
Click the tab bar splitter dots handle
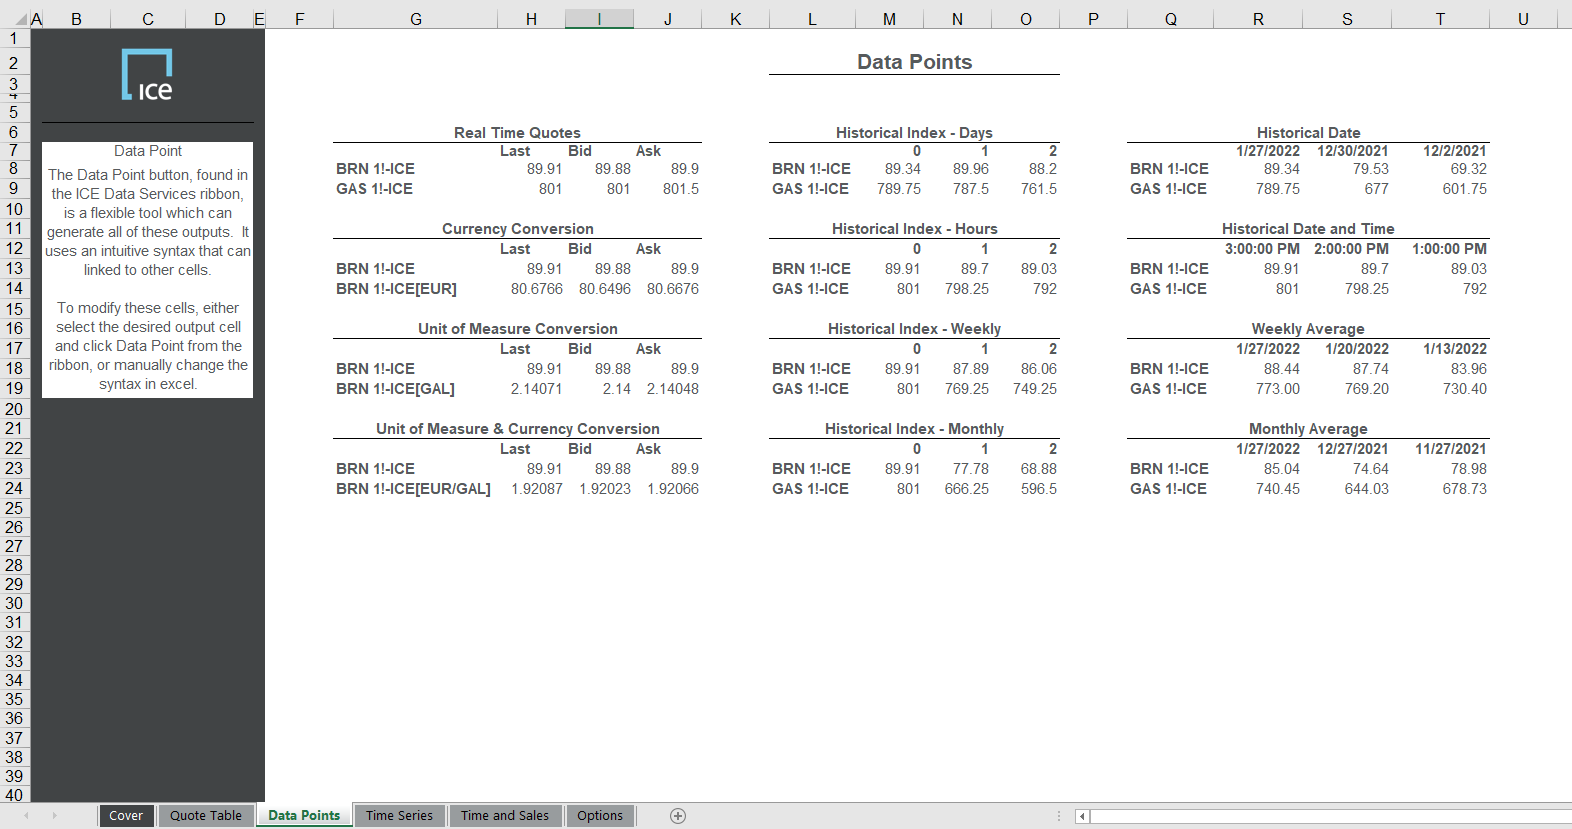click(1059, 816)
